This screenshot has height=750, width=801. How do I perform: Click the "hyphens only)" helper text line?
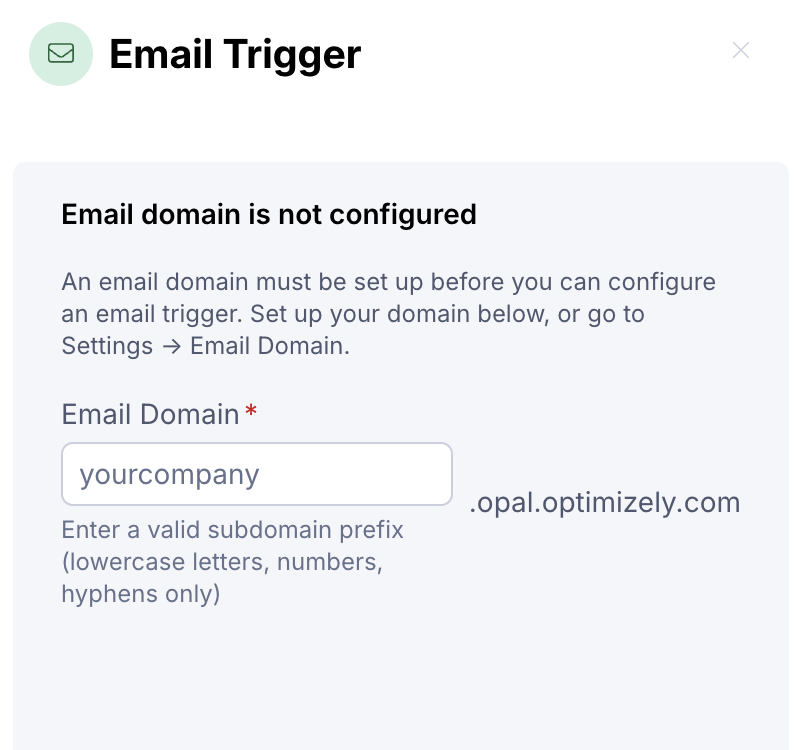click(x=141, y=594)
